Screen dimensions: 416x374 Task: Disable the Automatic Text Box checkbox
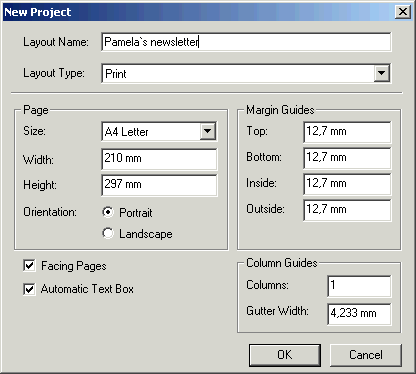[29, 289]
